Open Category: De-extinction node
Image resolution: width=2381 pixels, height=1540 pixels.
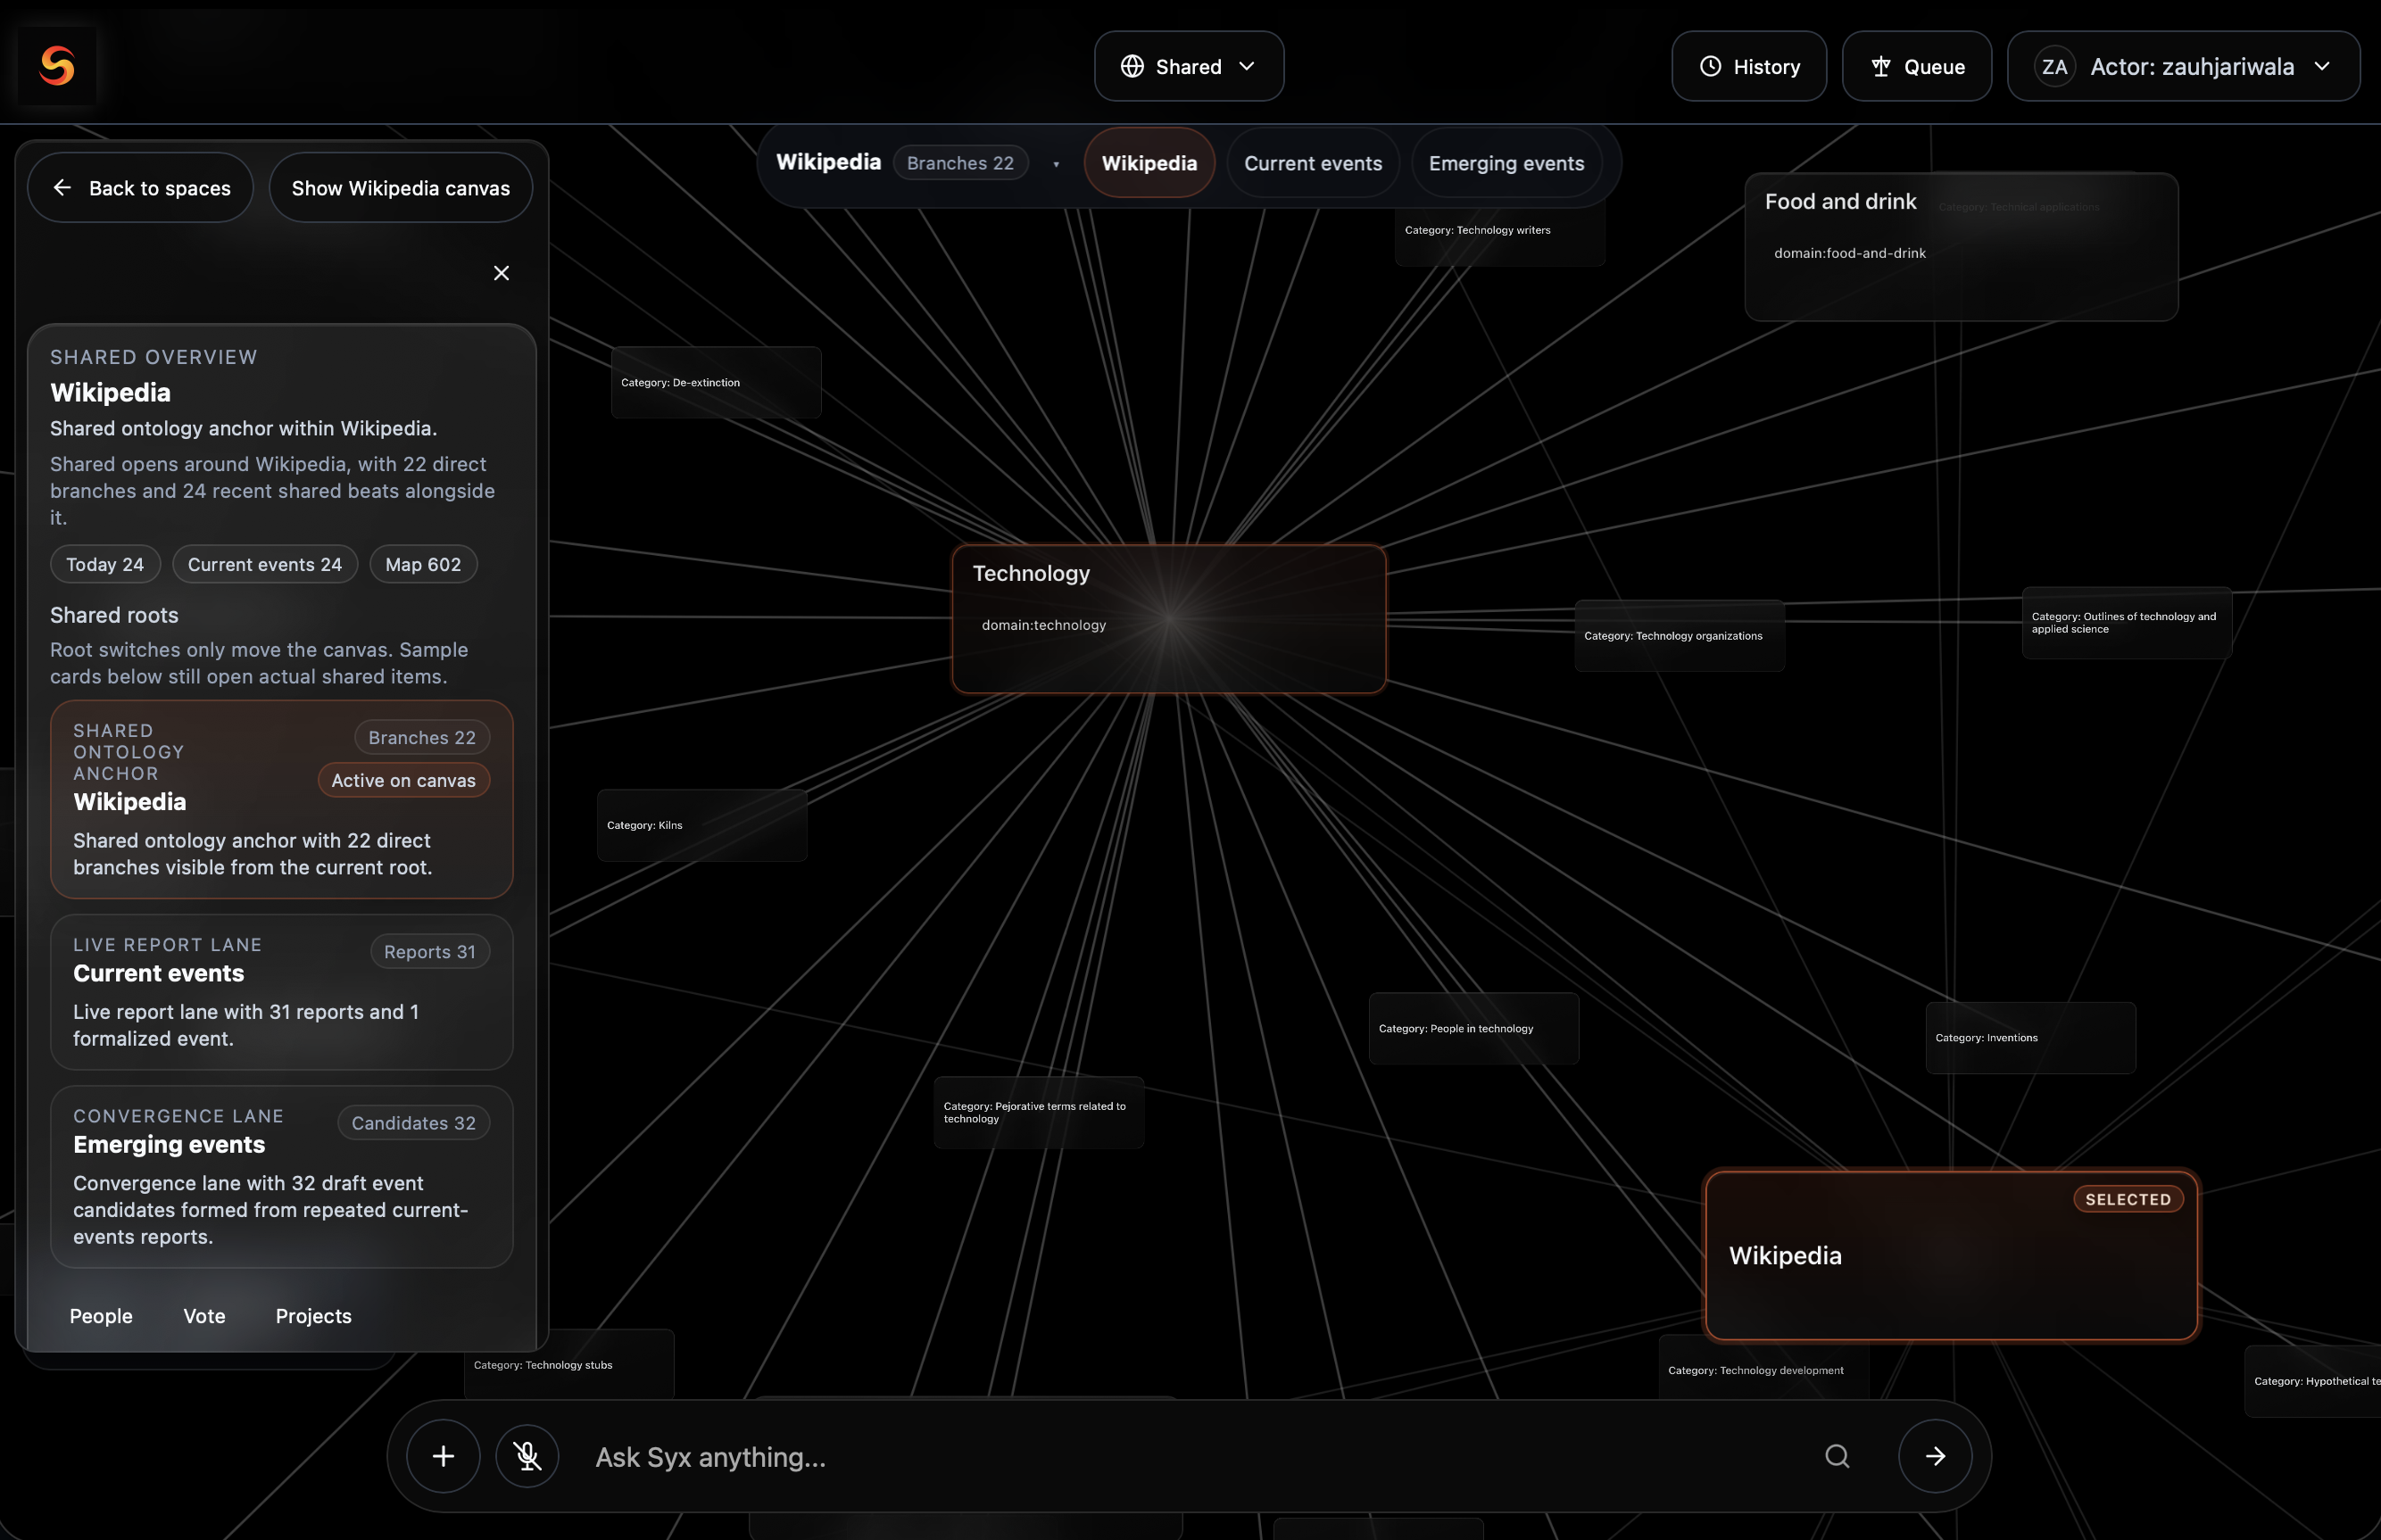pos(716,382)
